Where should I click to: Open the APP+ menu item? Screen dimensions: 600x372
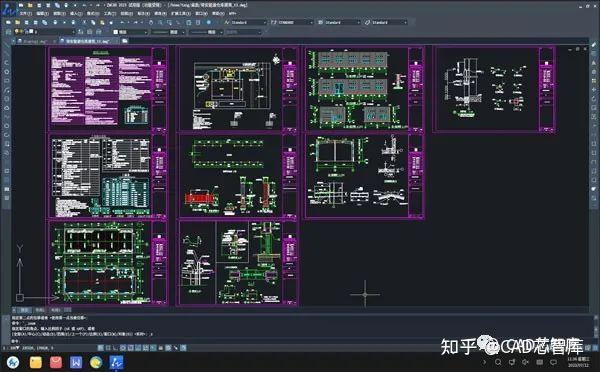(x=232, y=13)
